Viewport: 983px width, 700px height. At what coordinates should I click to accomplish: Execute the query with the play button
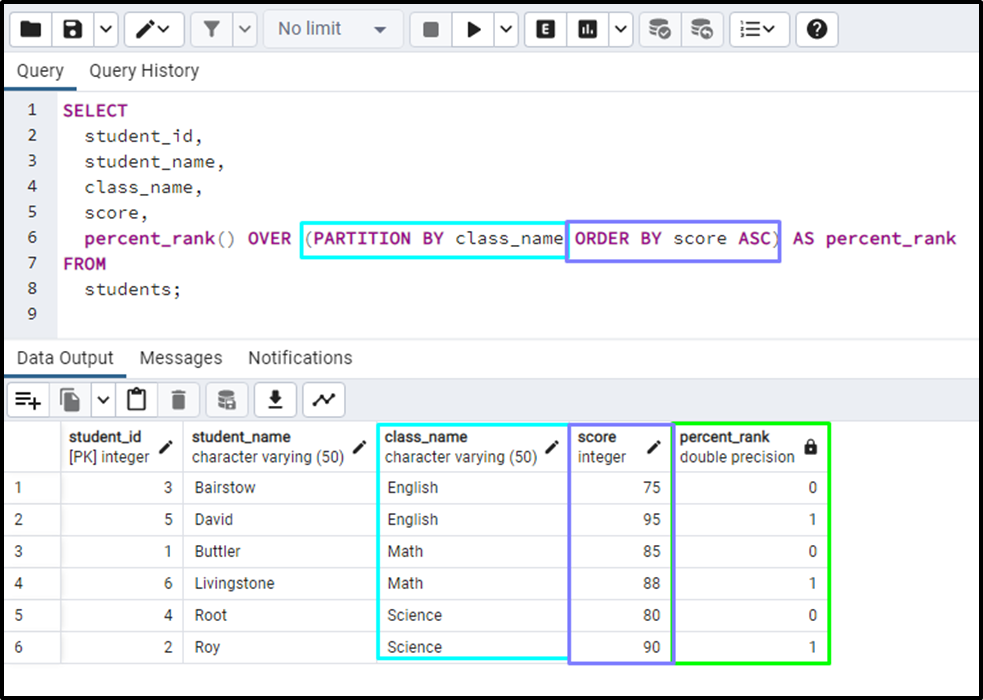[x=473, y=29]
